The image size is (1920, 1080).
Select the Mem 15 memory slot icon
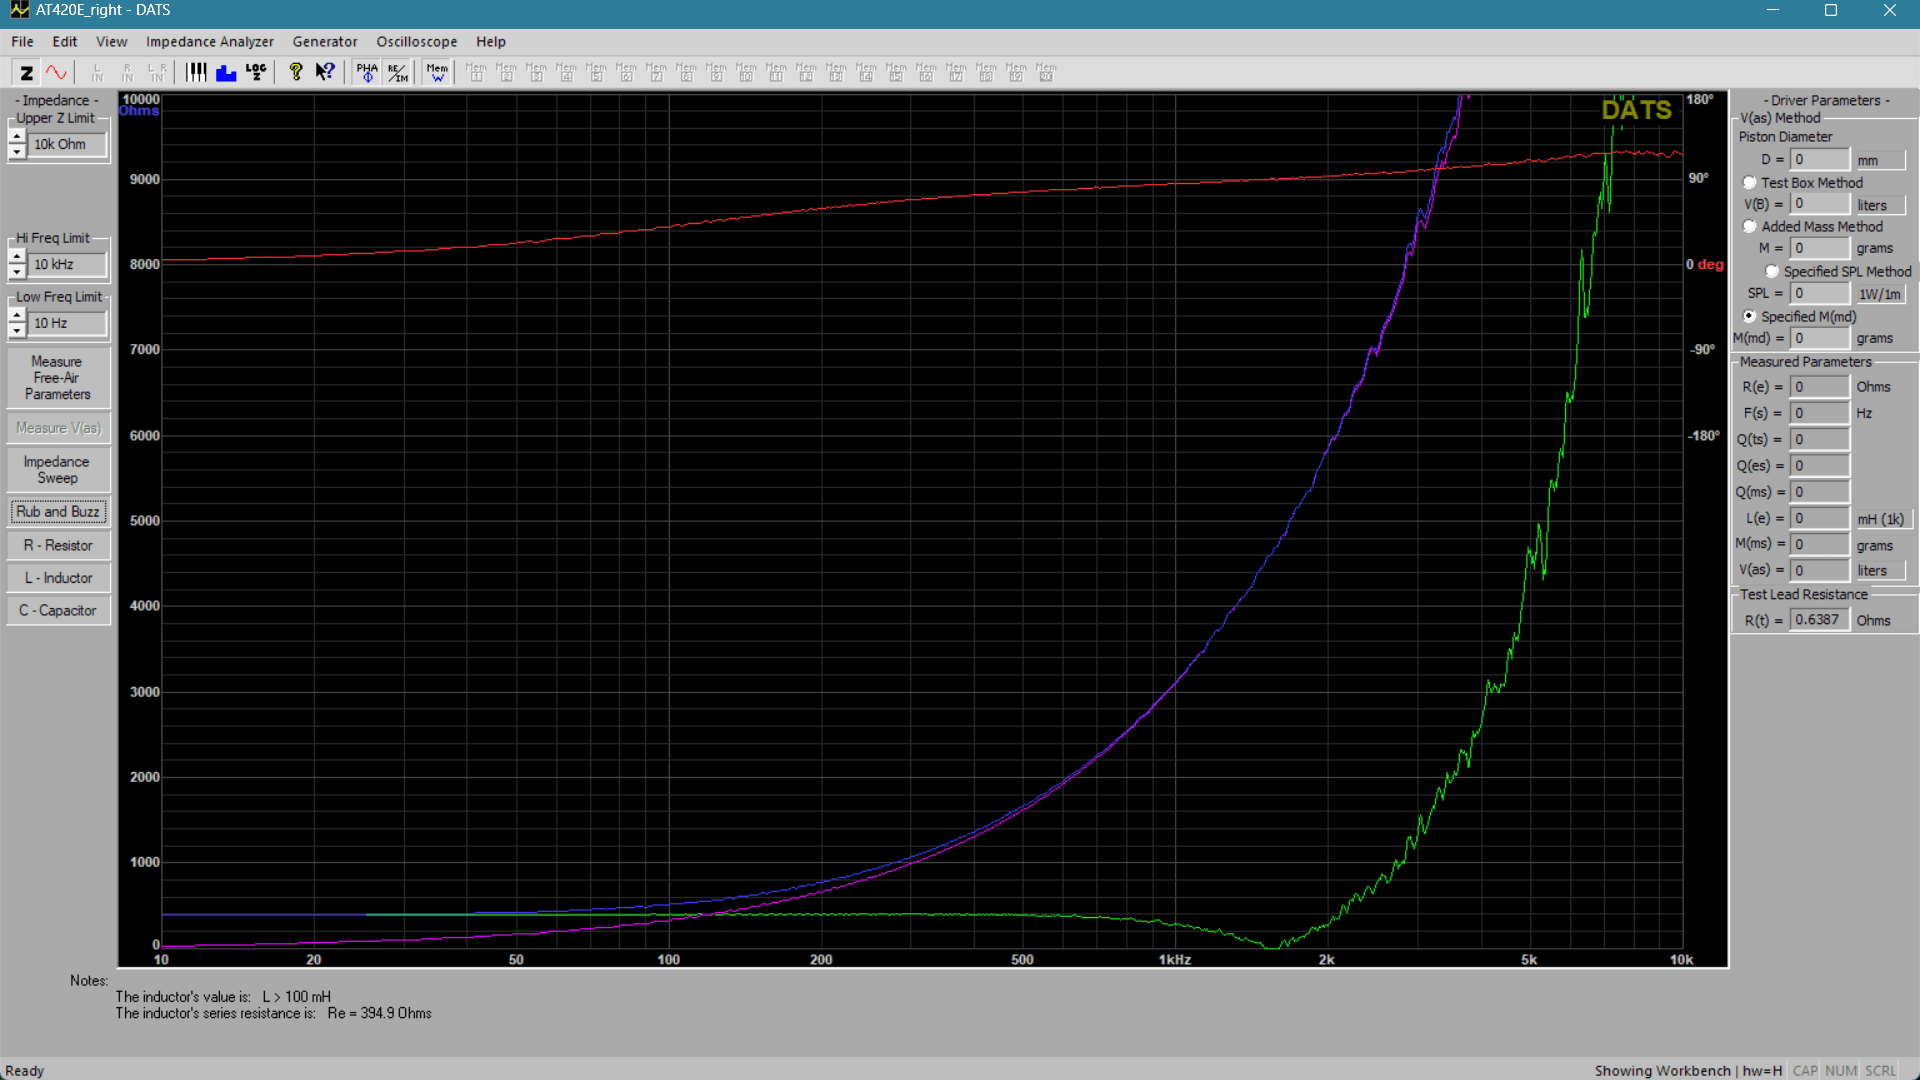click(896, 72)
